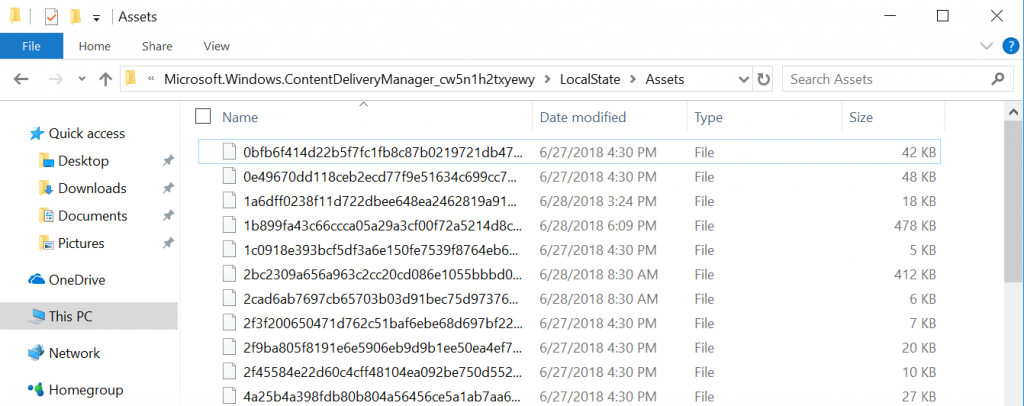
Task: Select file 4a25b4a398fdb80b804a56456ce5a1ab7aa6...
Action: (569, 396)
